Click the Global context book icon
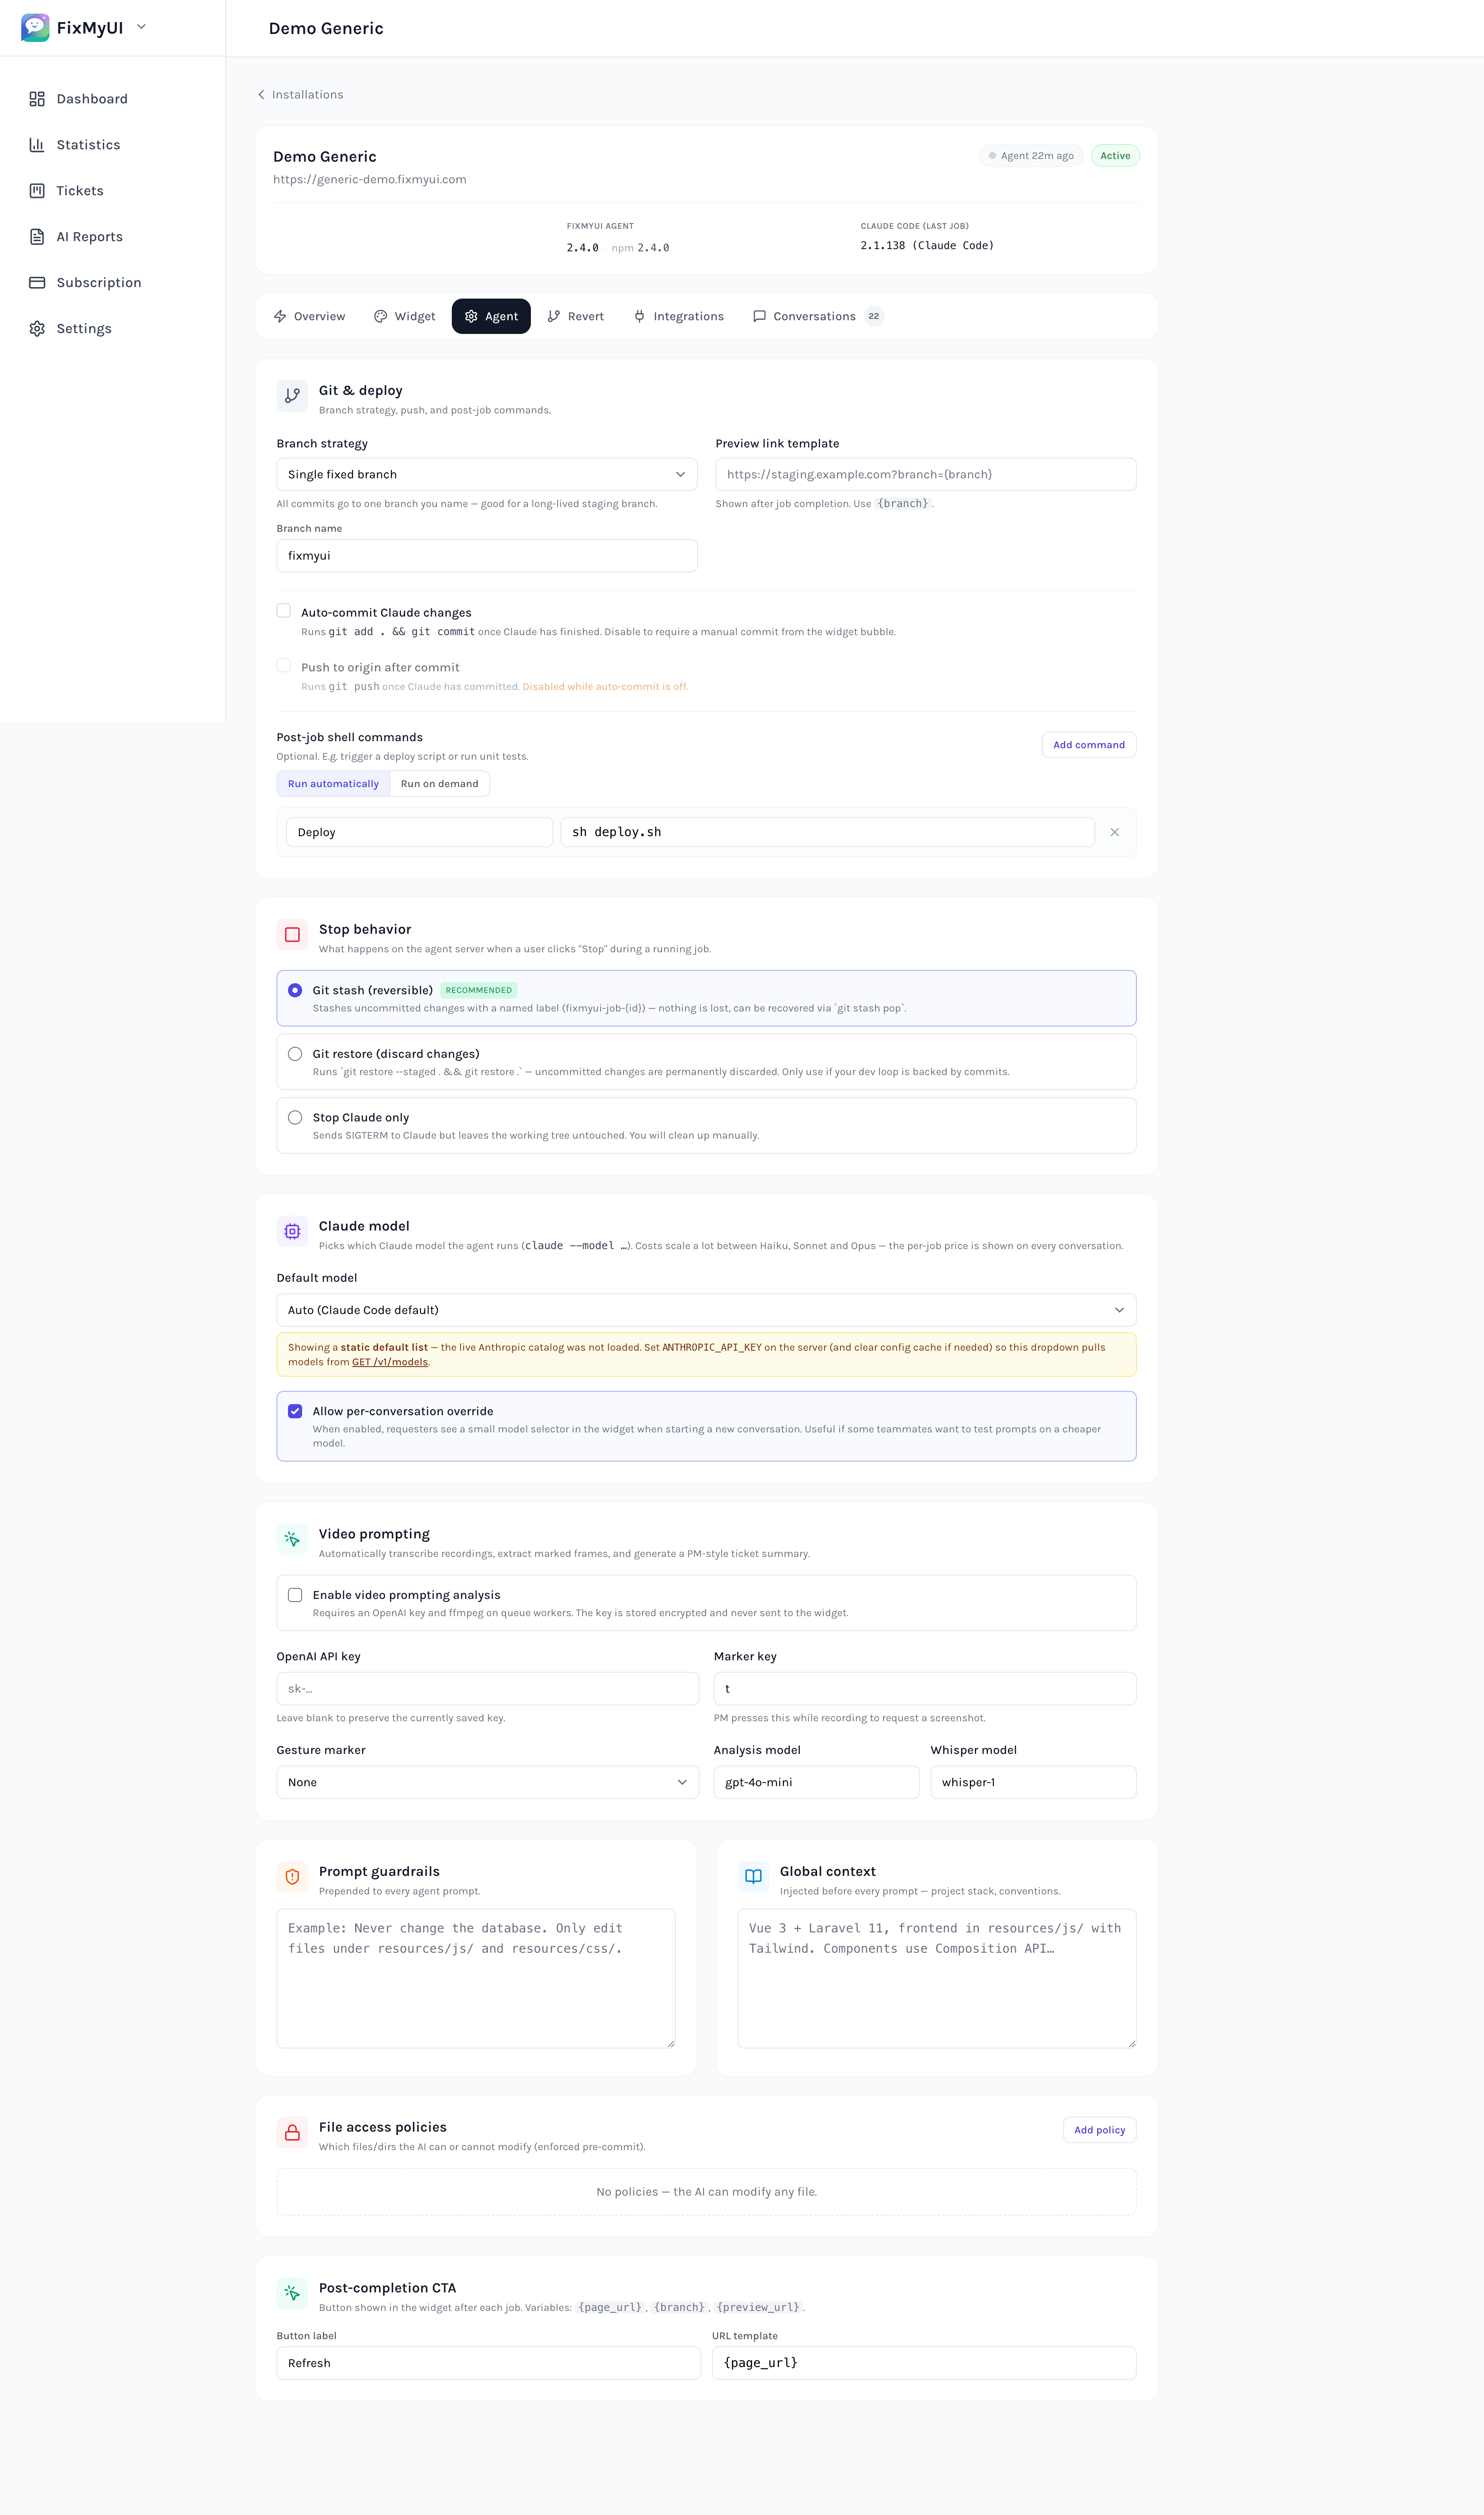Image resolution: width=1484 pixels, height=2515 pixels. click(x=753, y=1877)
